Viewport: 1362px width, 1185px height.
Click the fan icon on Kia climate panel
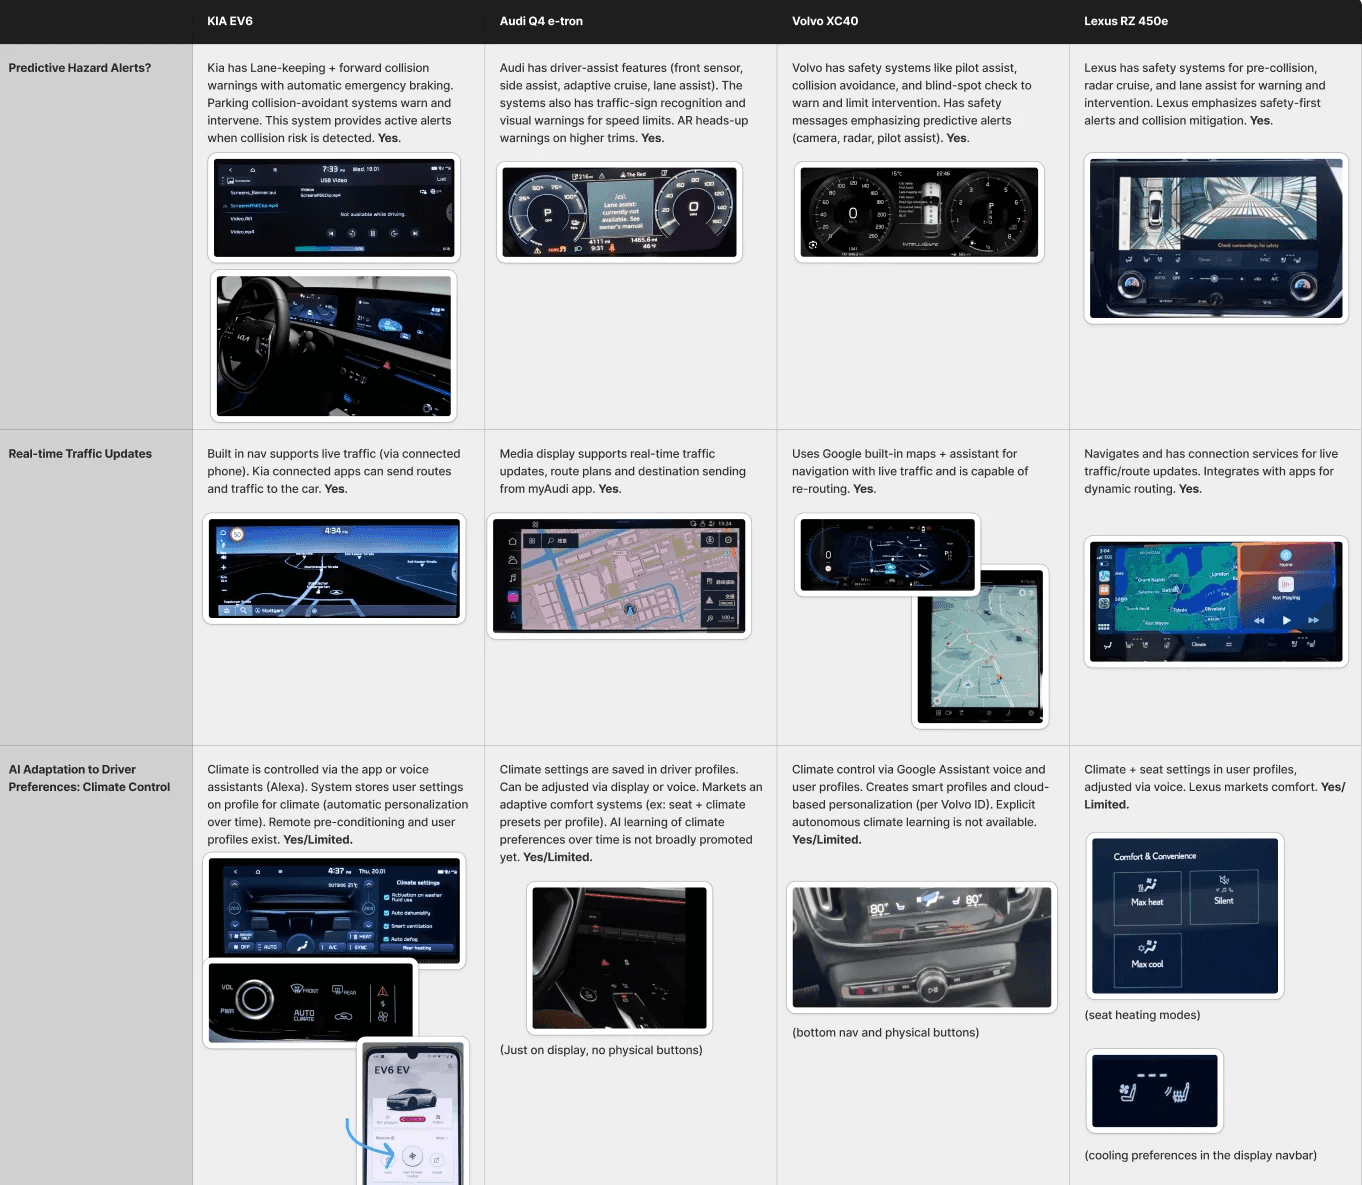click(383, 1016)
